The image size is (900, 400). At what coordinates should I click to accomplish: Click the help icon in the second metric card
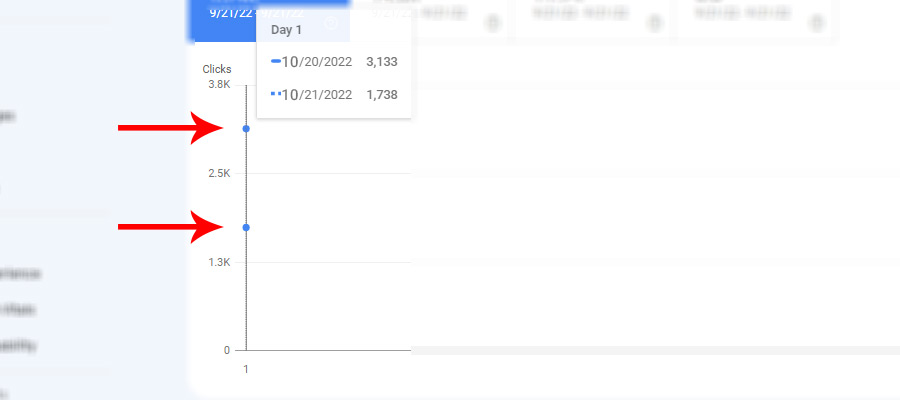[493, 23]
